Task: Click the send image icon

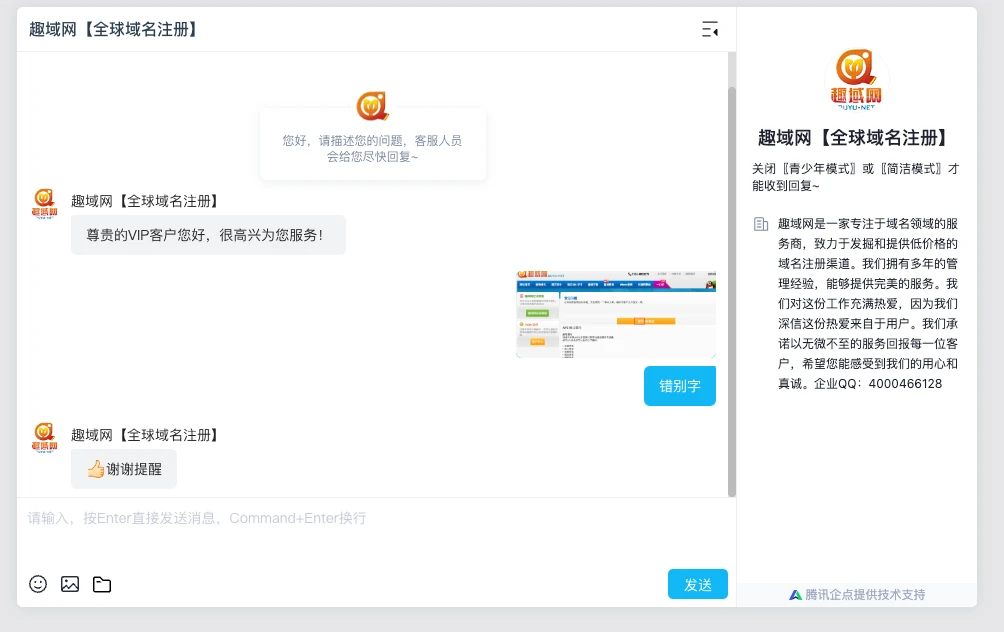Action: pos(70,584)
